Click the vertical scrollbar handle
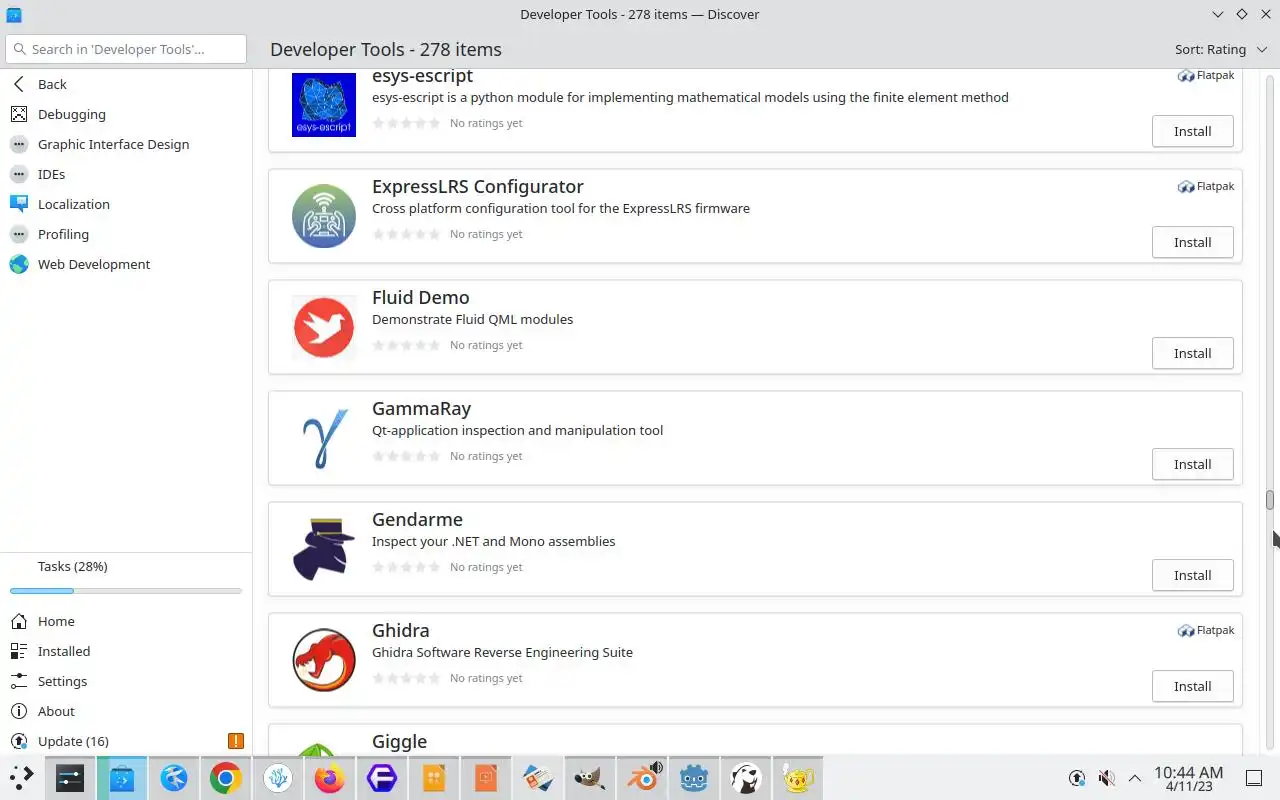Viewport: 1280px width, 800px height. pyautogui.click(x=1270, y=500)
